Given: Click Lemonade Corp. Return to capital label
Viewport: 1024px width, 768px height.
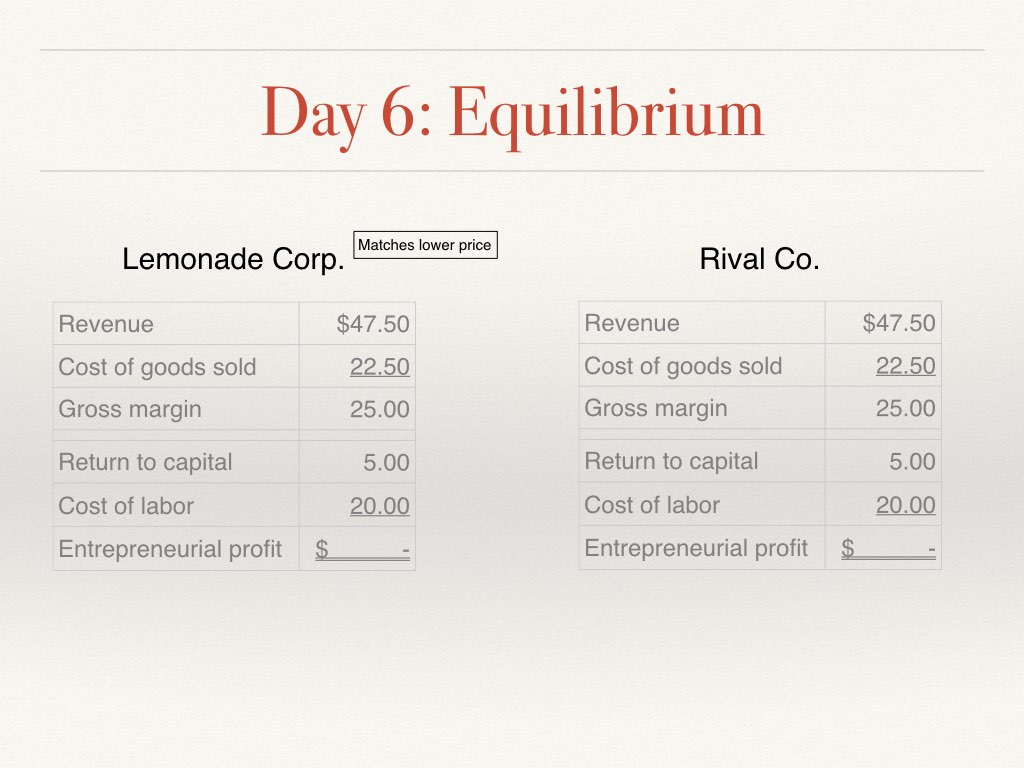Looking at the screenshot, I should [x=145, y=462].
